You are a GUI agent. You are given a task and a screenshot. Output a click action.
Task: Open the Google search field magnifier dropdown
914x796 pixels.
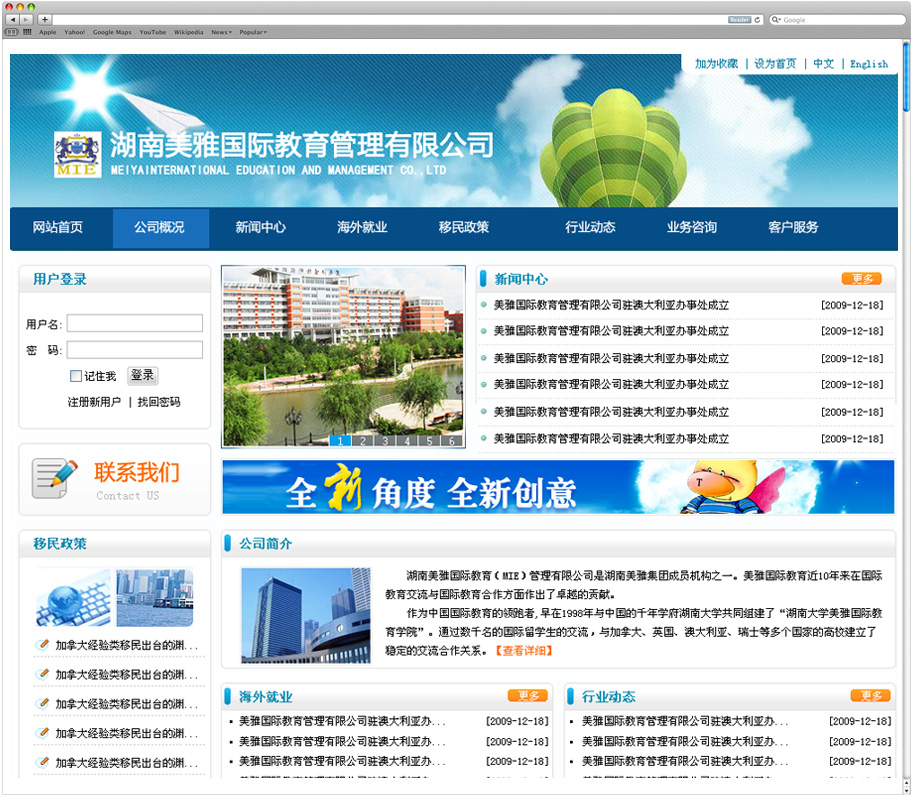tap(777, 19)
